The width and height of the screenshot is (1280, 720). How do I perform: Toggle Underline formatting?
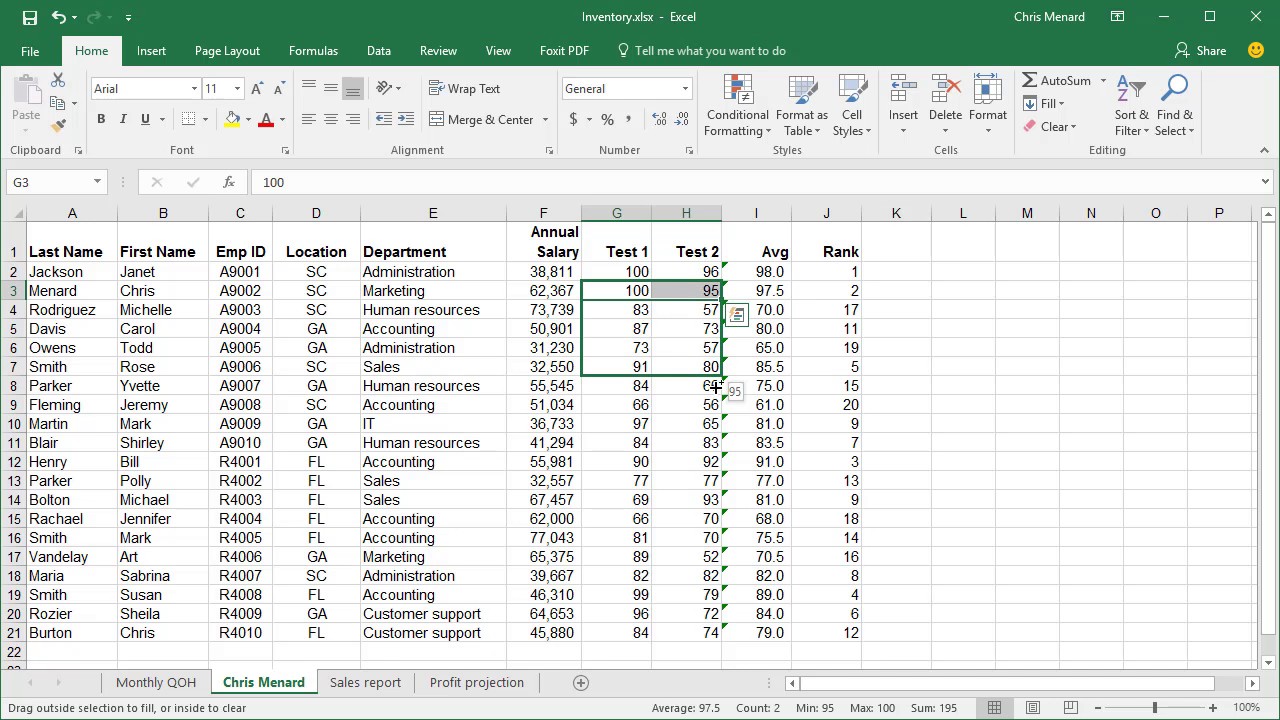[145, 119]
